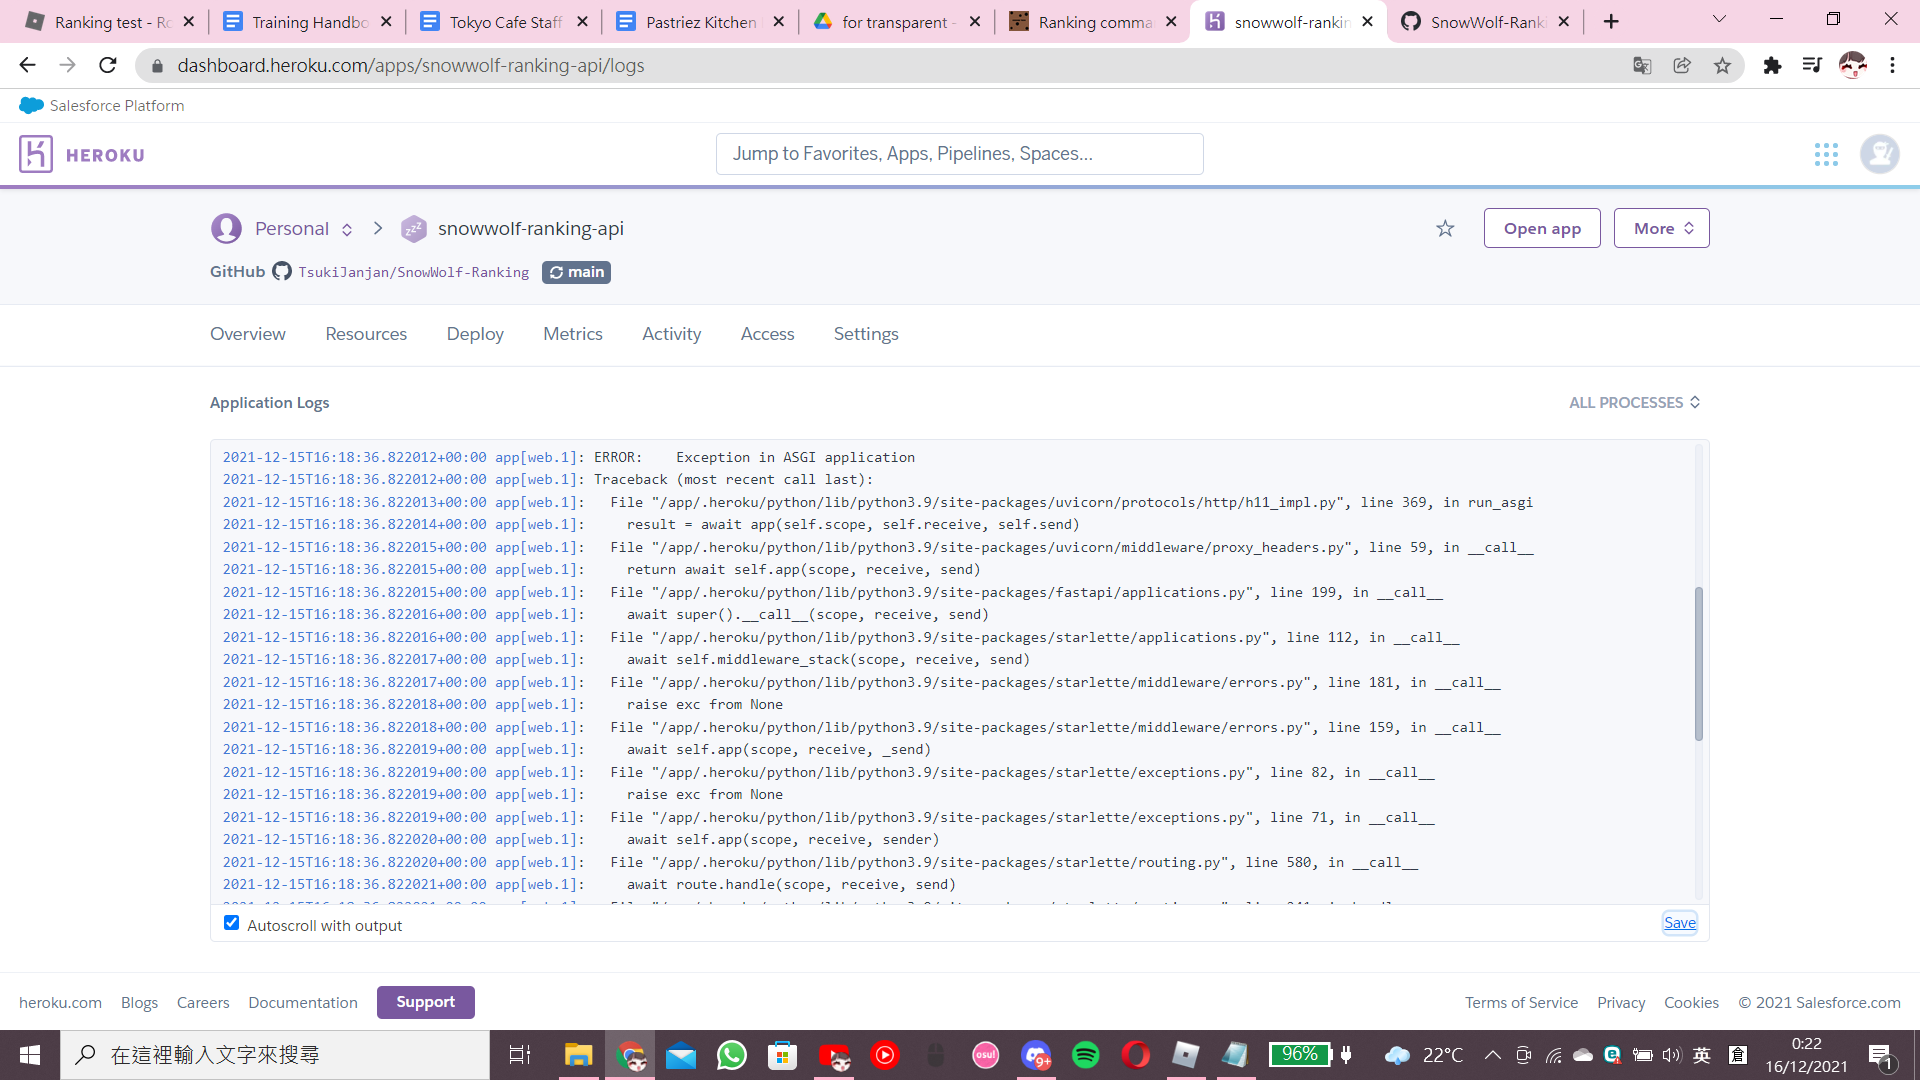Open Mail app in taskbar
This screenshot has height=1080, width=1920.
(x=681, y=1055)
